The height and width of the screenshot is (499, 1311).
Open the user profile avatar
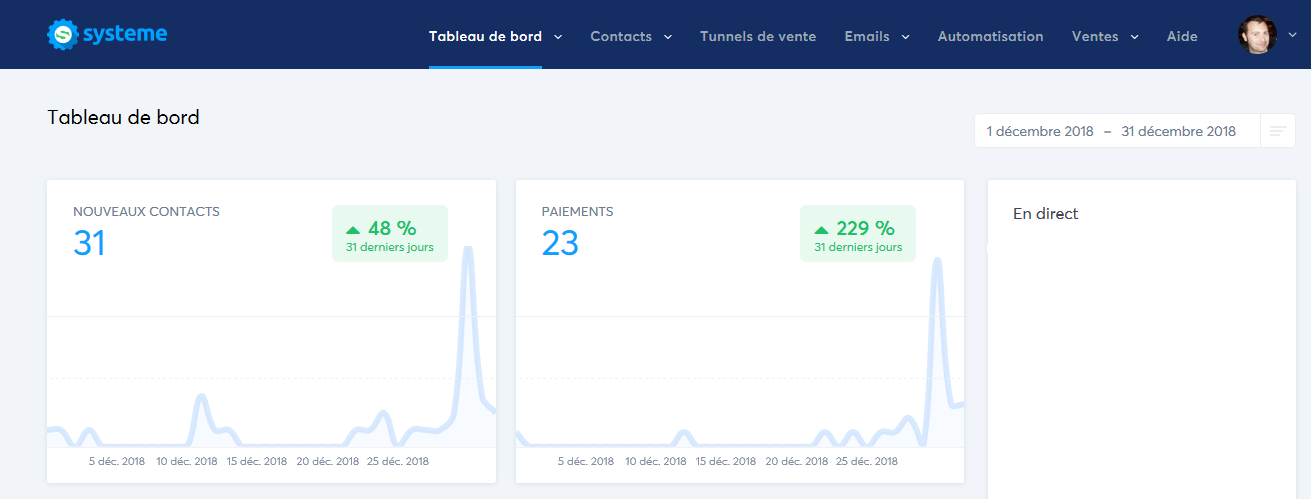tap(1256, 35)
